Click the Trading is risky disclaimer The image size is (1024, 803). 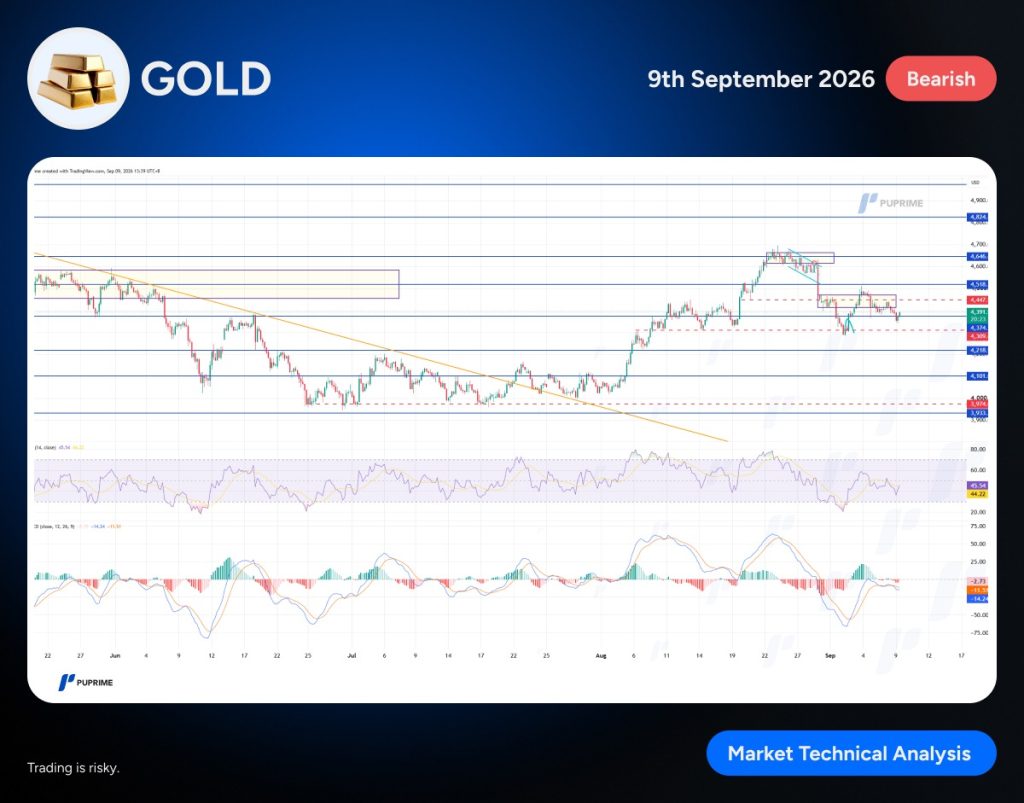[x=73, y=768]
